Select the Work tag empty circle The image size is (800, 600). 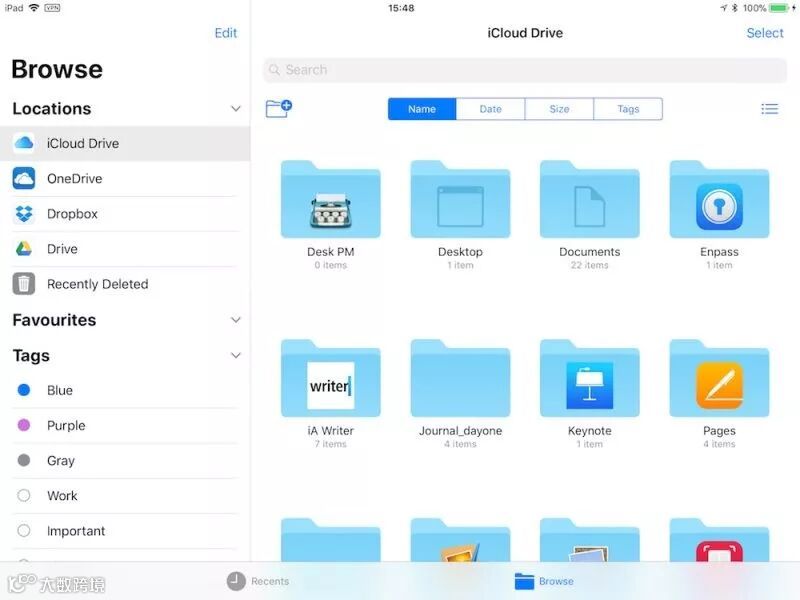pyautogui.click(x=24, y=496)
